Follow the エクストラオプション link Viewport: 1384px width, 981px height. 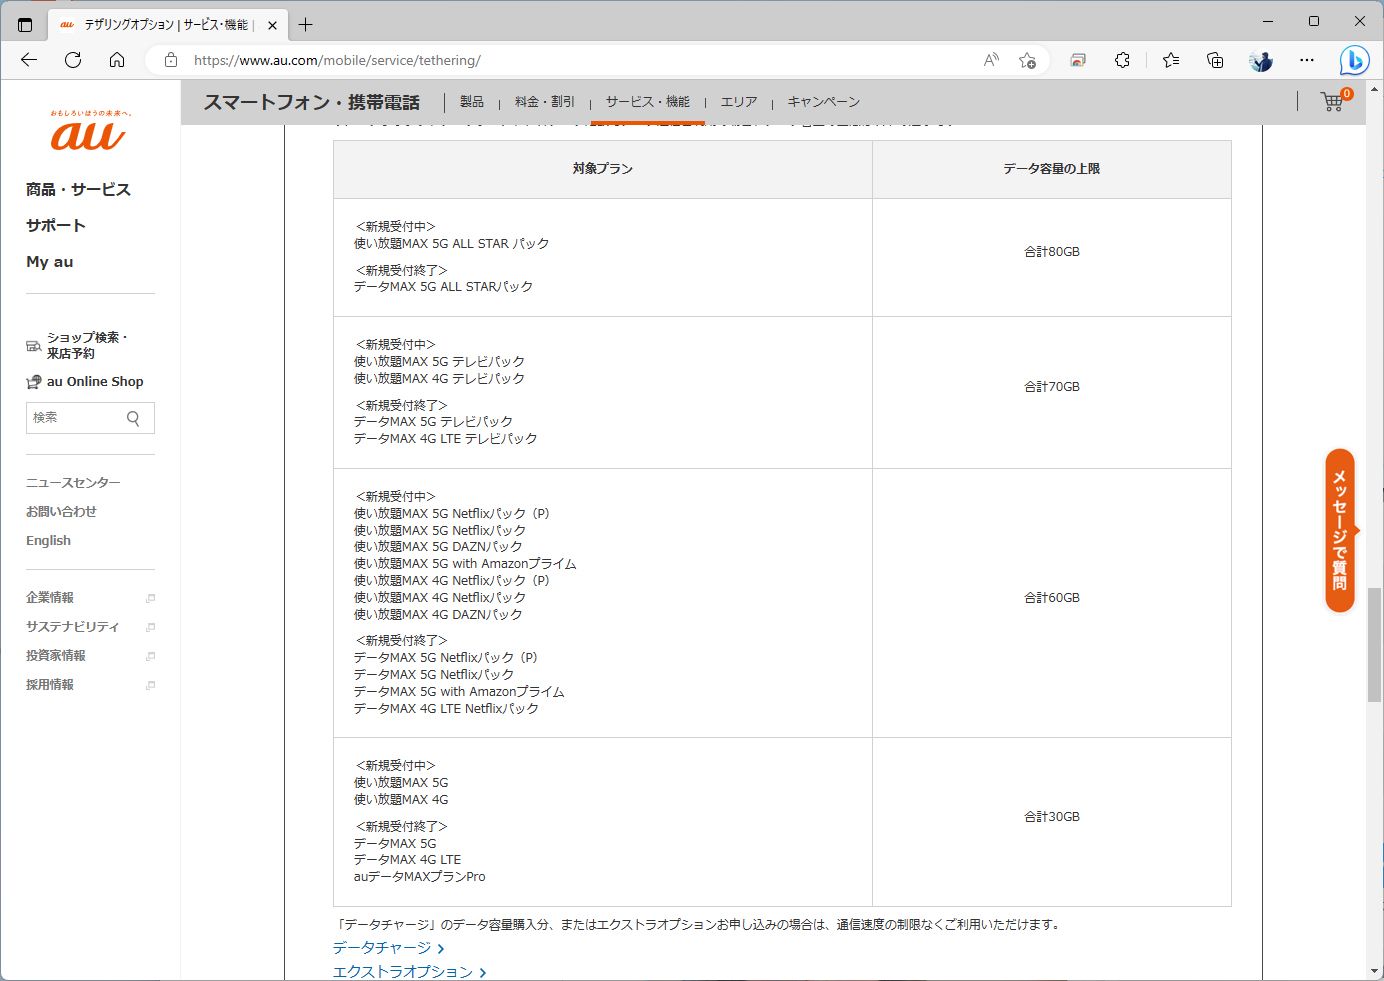pyautogui.click(x=409, y=971)
